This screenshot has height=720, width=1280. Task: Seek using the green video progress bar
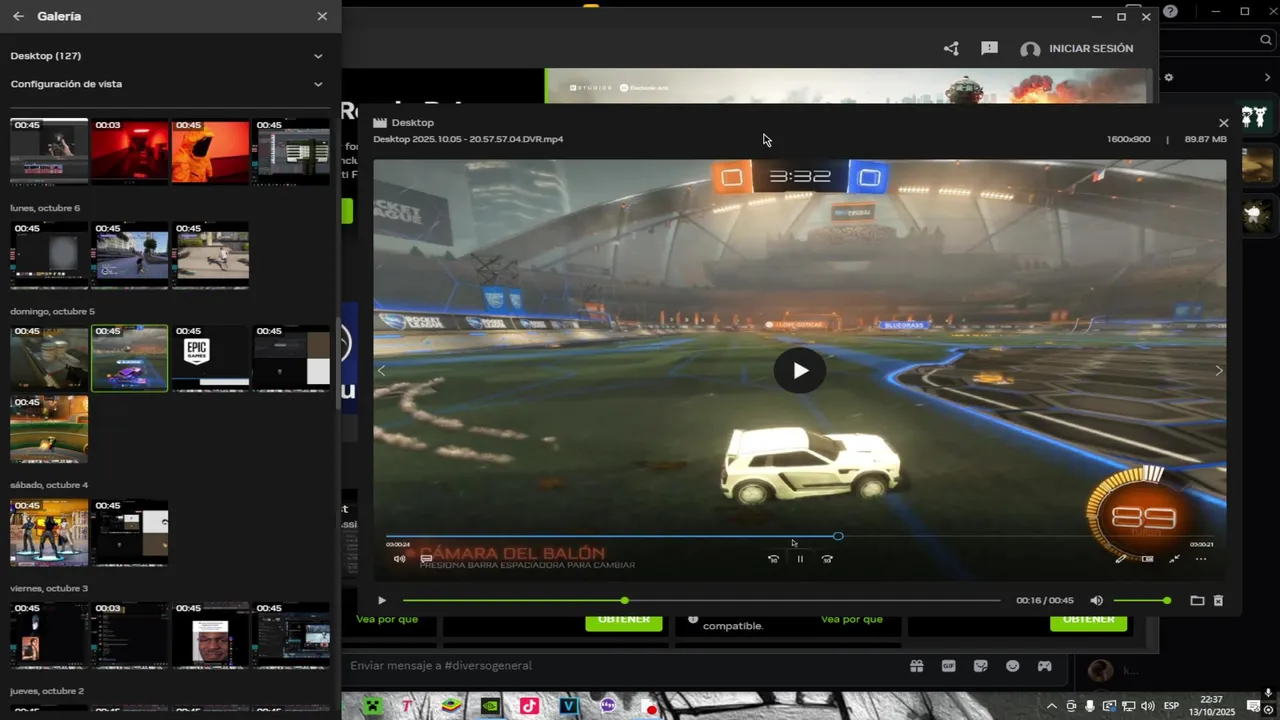click(701, 601)
